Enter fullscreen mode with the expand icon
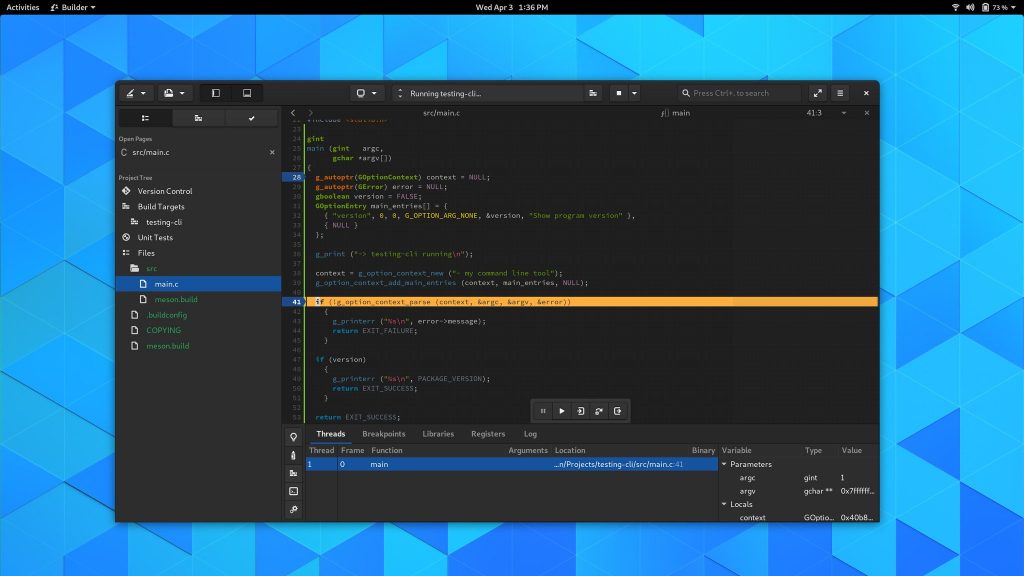 (x=818, y=93)
